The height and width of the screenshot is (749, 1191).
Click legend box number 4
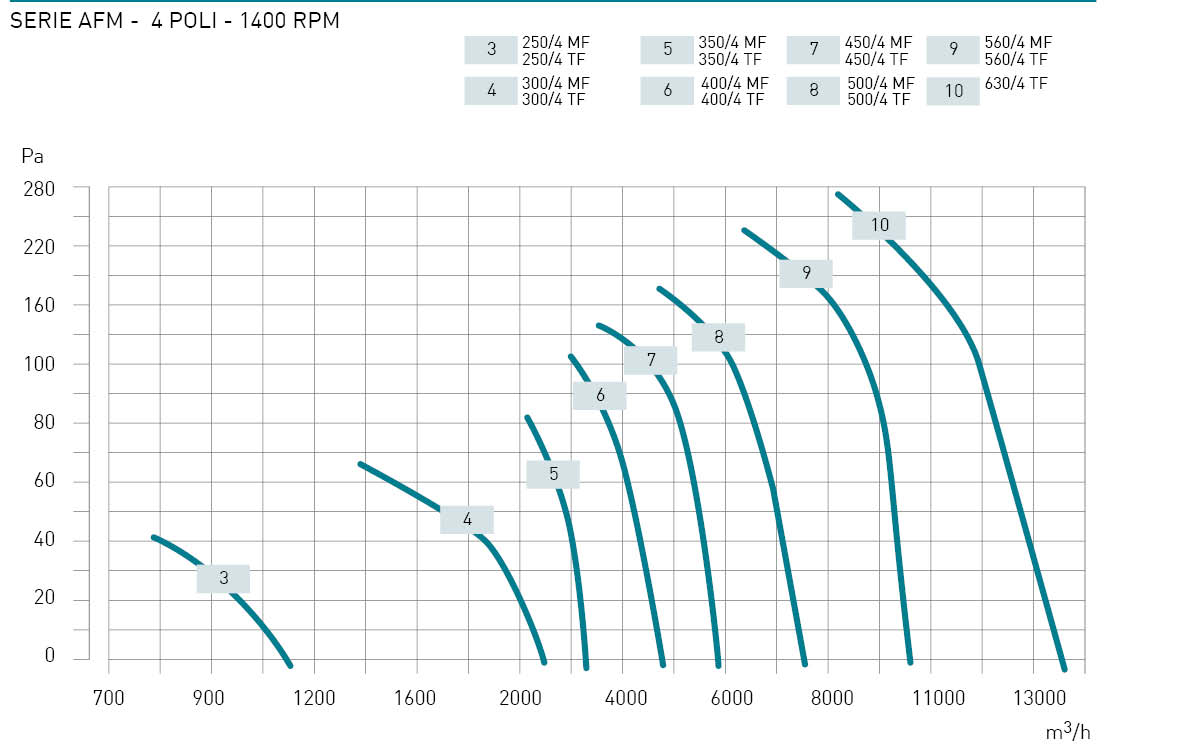point(491,91)
